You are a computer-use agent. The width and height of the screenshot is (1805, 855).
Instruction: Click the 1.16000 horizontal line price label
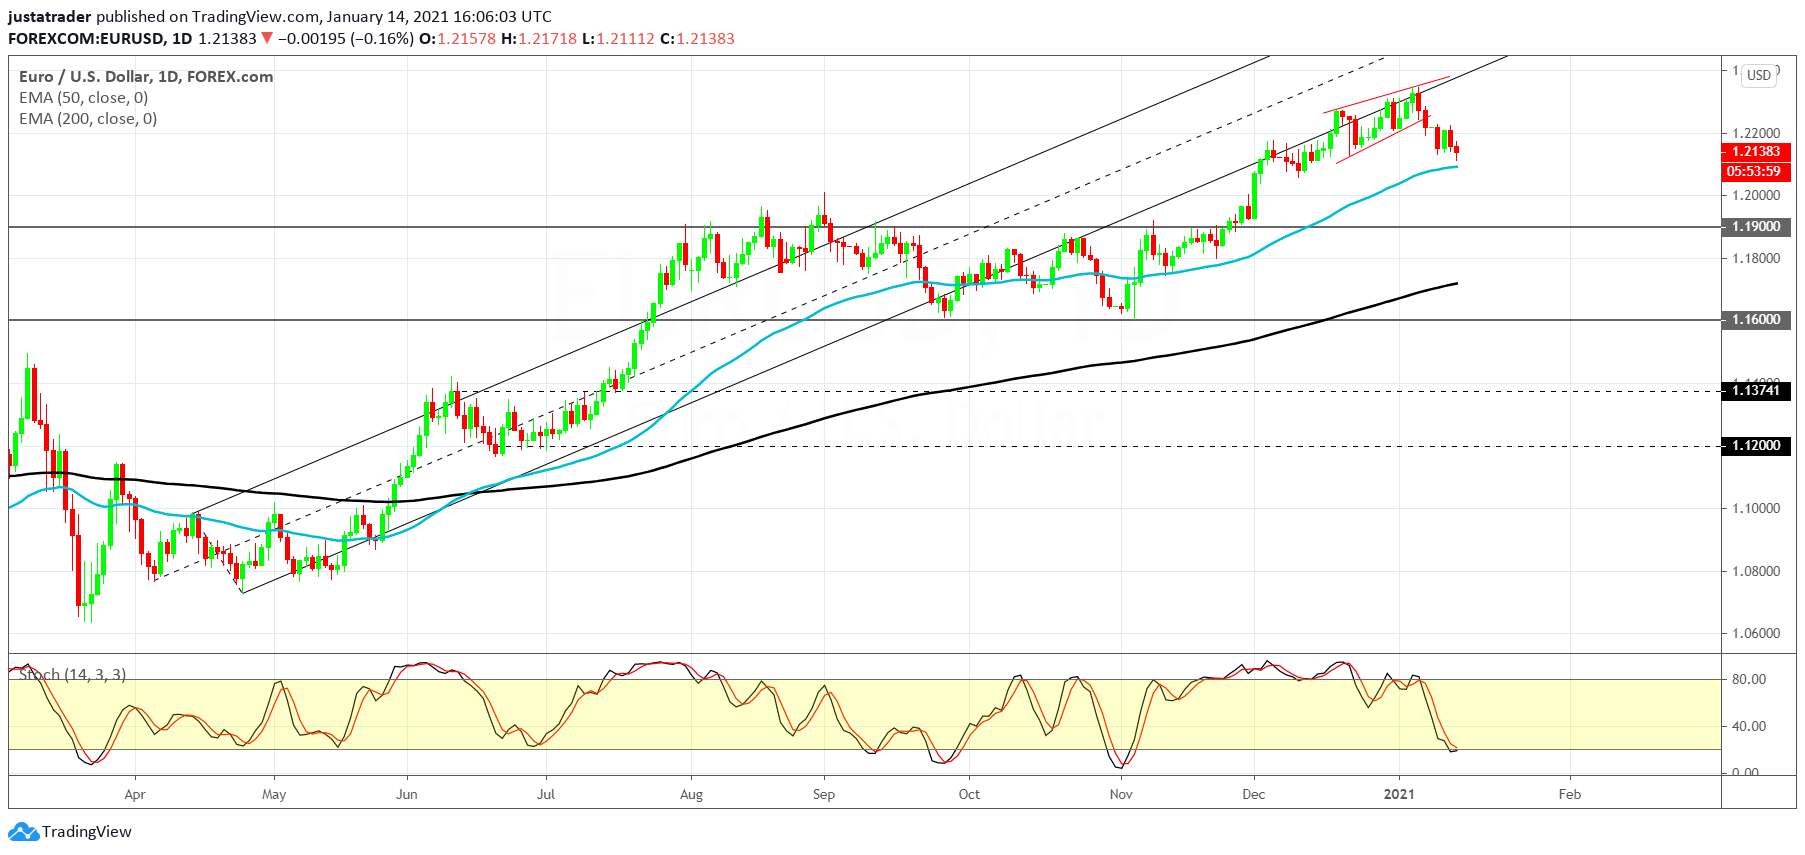(1756, 320)
